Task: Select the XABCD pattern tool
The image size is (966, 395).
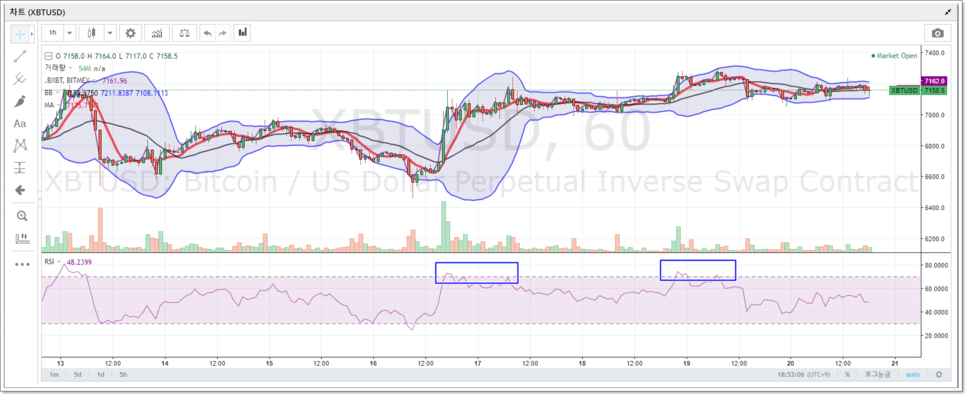Action: click(20, 145)
